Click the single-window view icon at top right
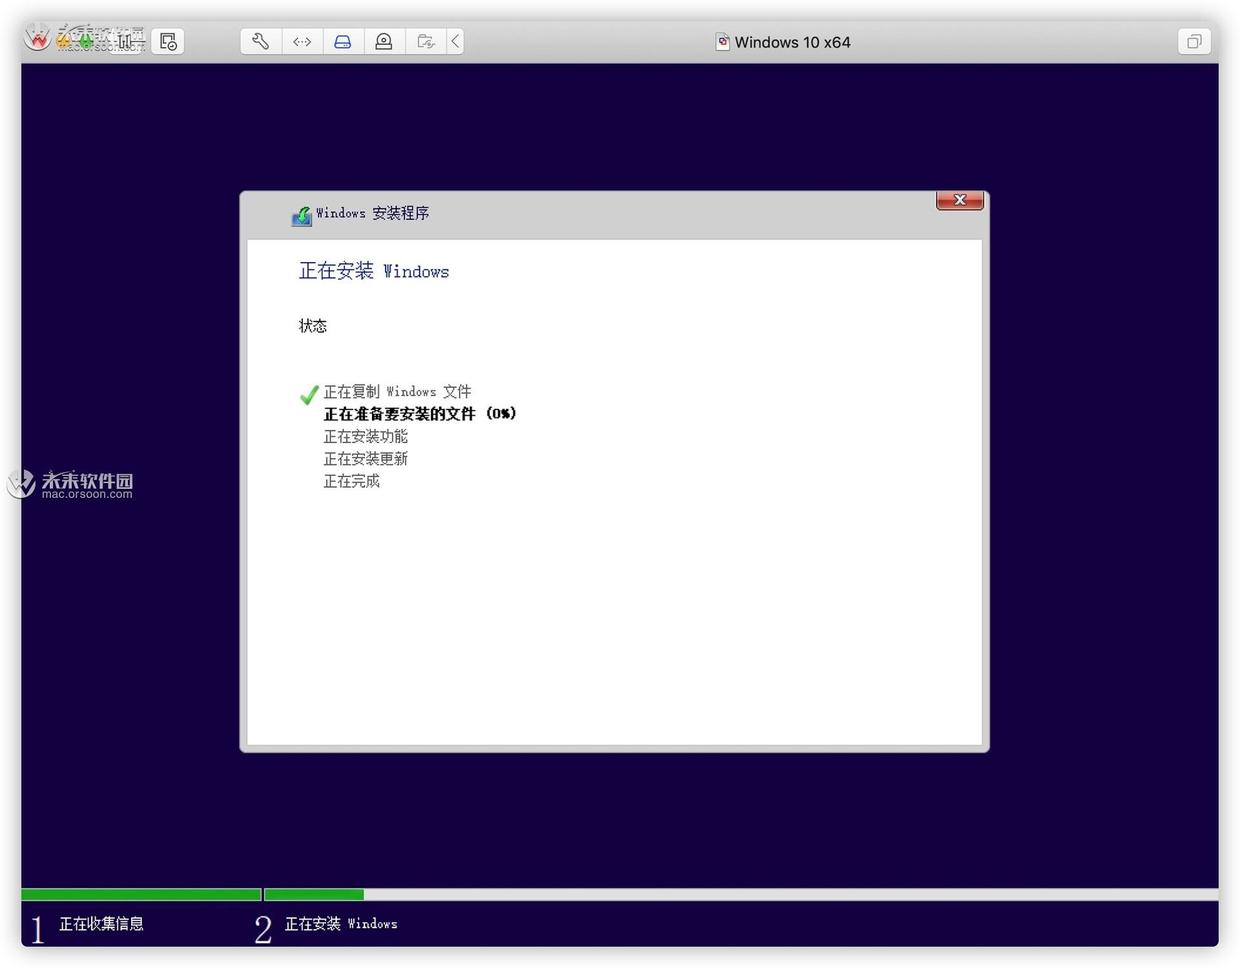Image resolution: width=1240 pixels, height=968 pixels. (x=1194, y=41)
